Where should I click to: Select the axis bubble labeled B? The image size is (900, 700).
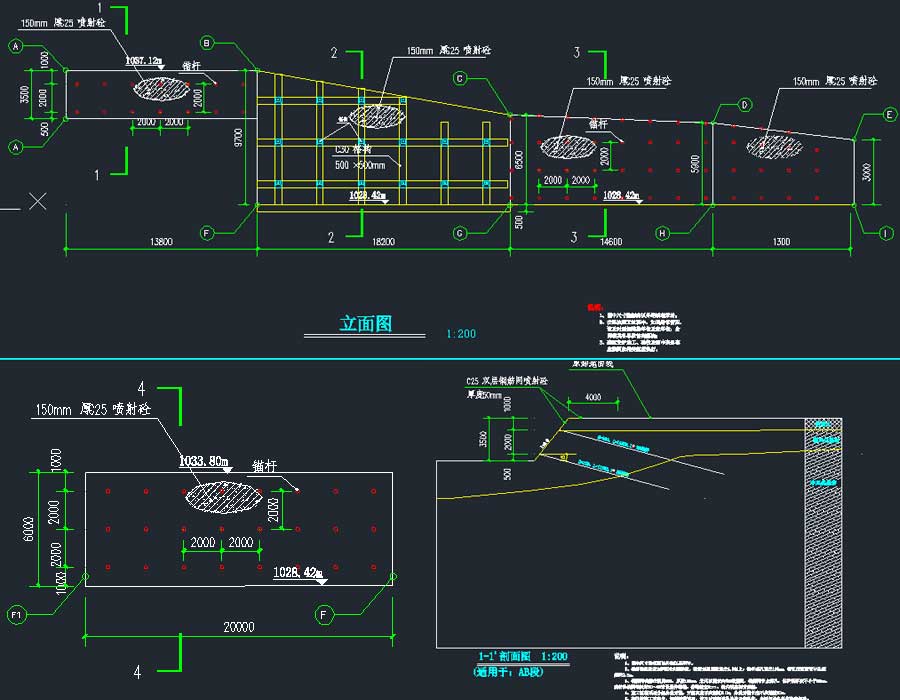[207, 43]
